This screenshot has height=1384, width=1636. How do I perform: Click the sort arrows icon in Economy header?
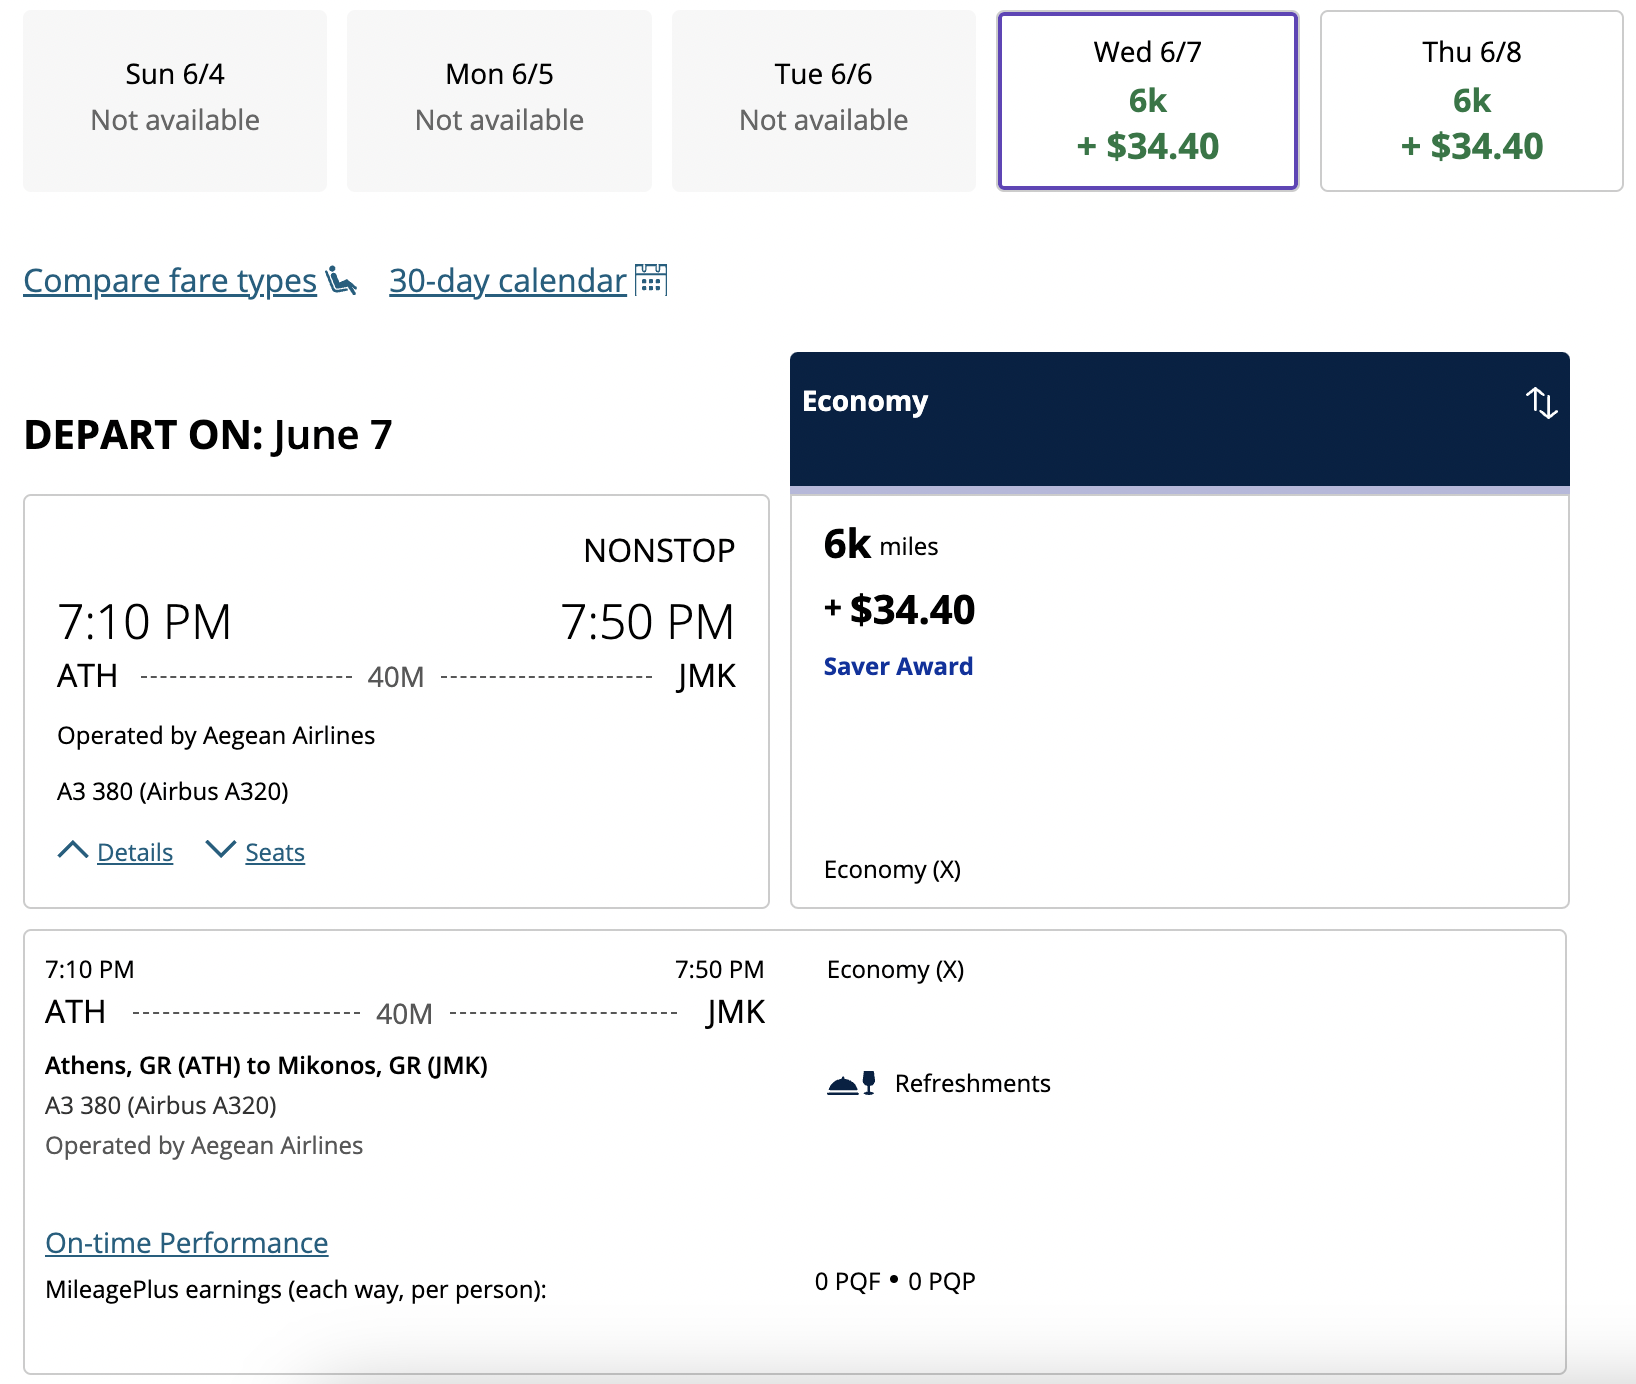click(x=1541, y=403)
